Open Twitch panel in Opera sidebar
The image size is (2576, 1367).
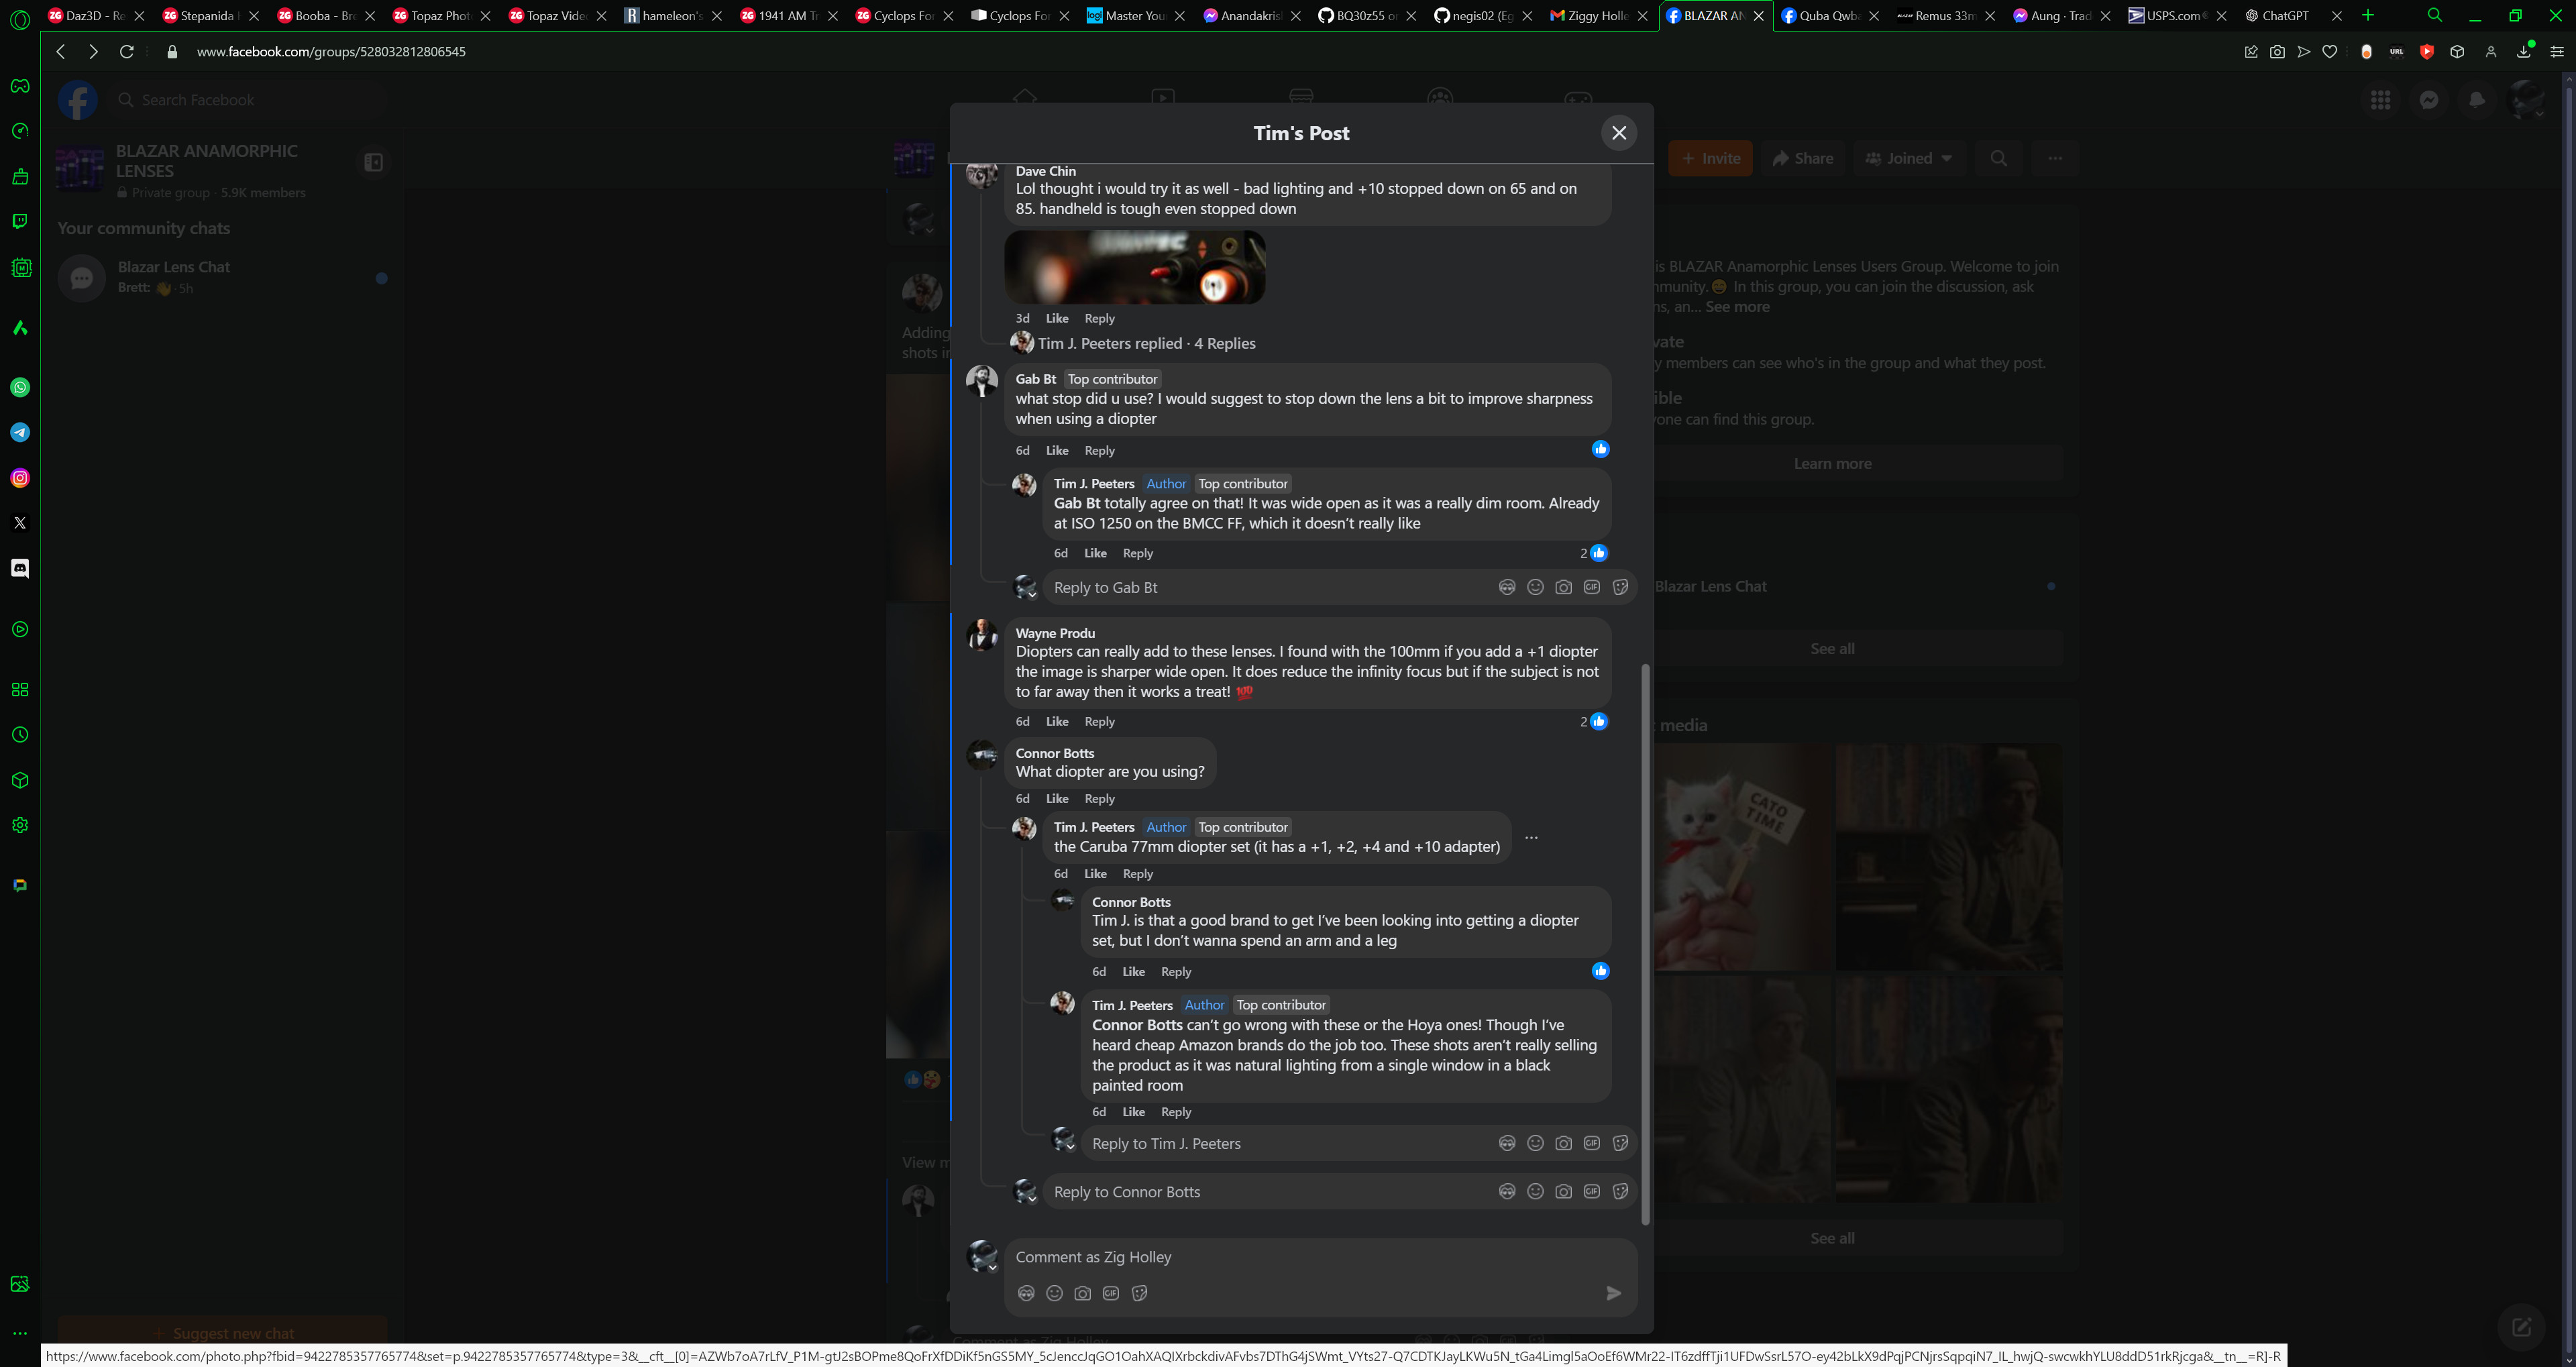[x=20, y=221]
